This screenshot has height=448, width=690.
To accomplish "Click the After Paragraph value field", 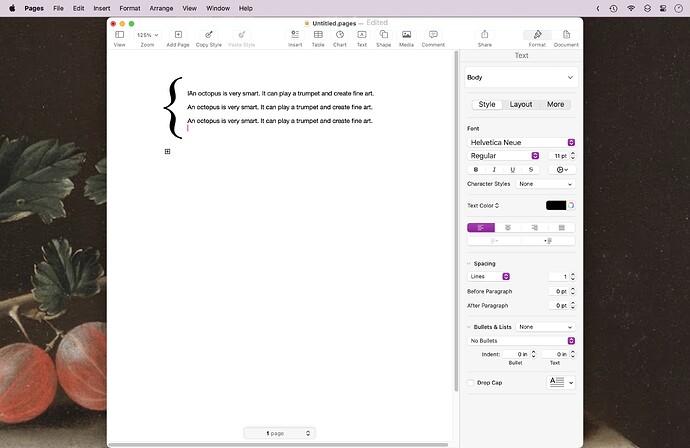I will coord(559,305).
